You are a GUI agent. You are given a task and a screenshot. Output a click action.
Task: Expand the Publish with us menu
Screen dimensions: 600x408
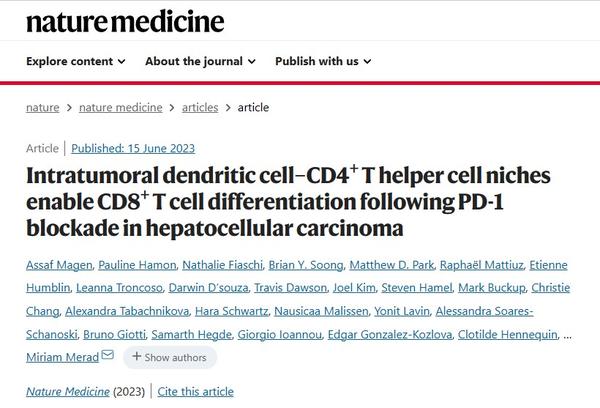[323, 61]
